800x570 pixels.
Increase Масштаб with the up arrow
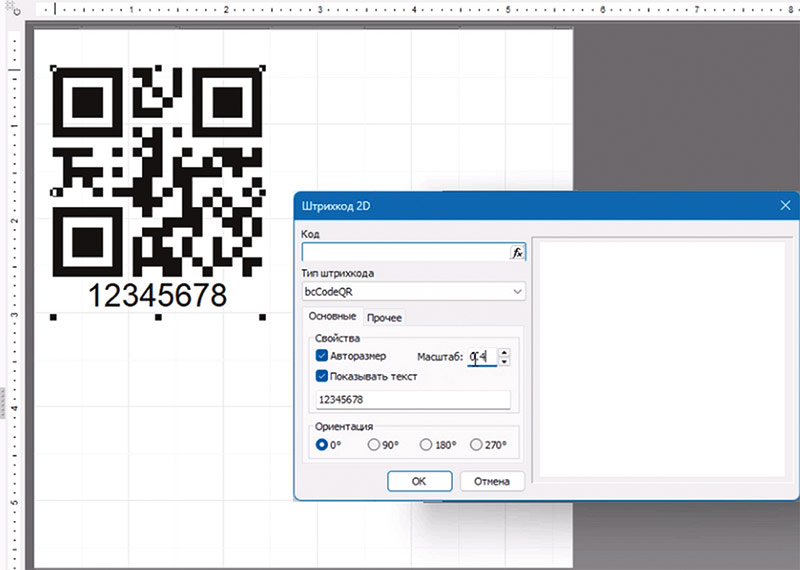[504, 352]
